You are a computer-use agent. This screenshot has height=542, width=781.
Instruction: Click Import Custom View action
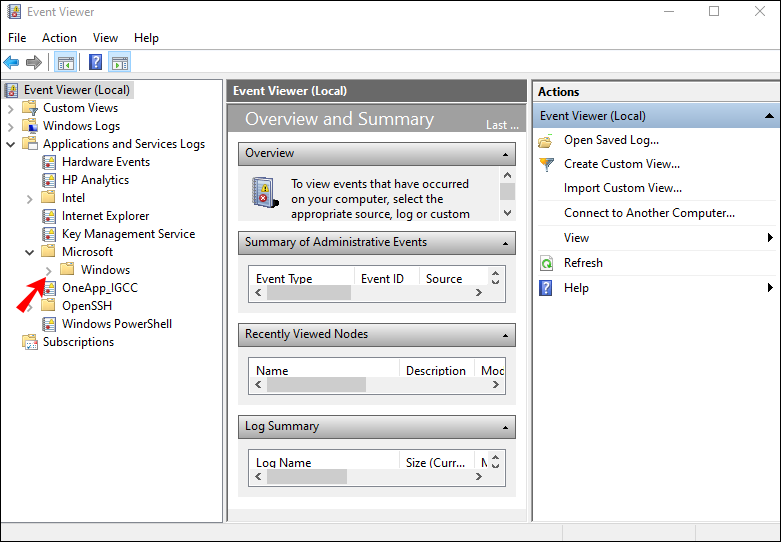623,188
